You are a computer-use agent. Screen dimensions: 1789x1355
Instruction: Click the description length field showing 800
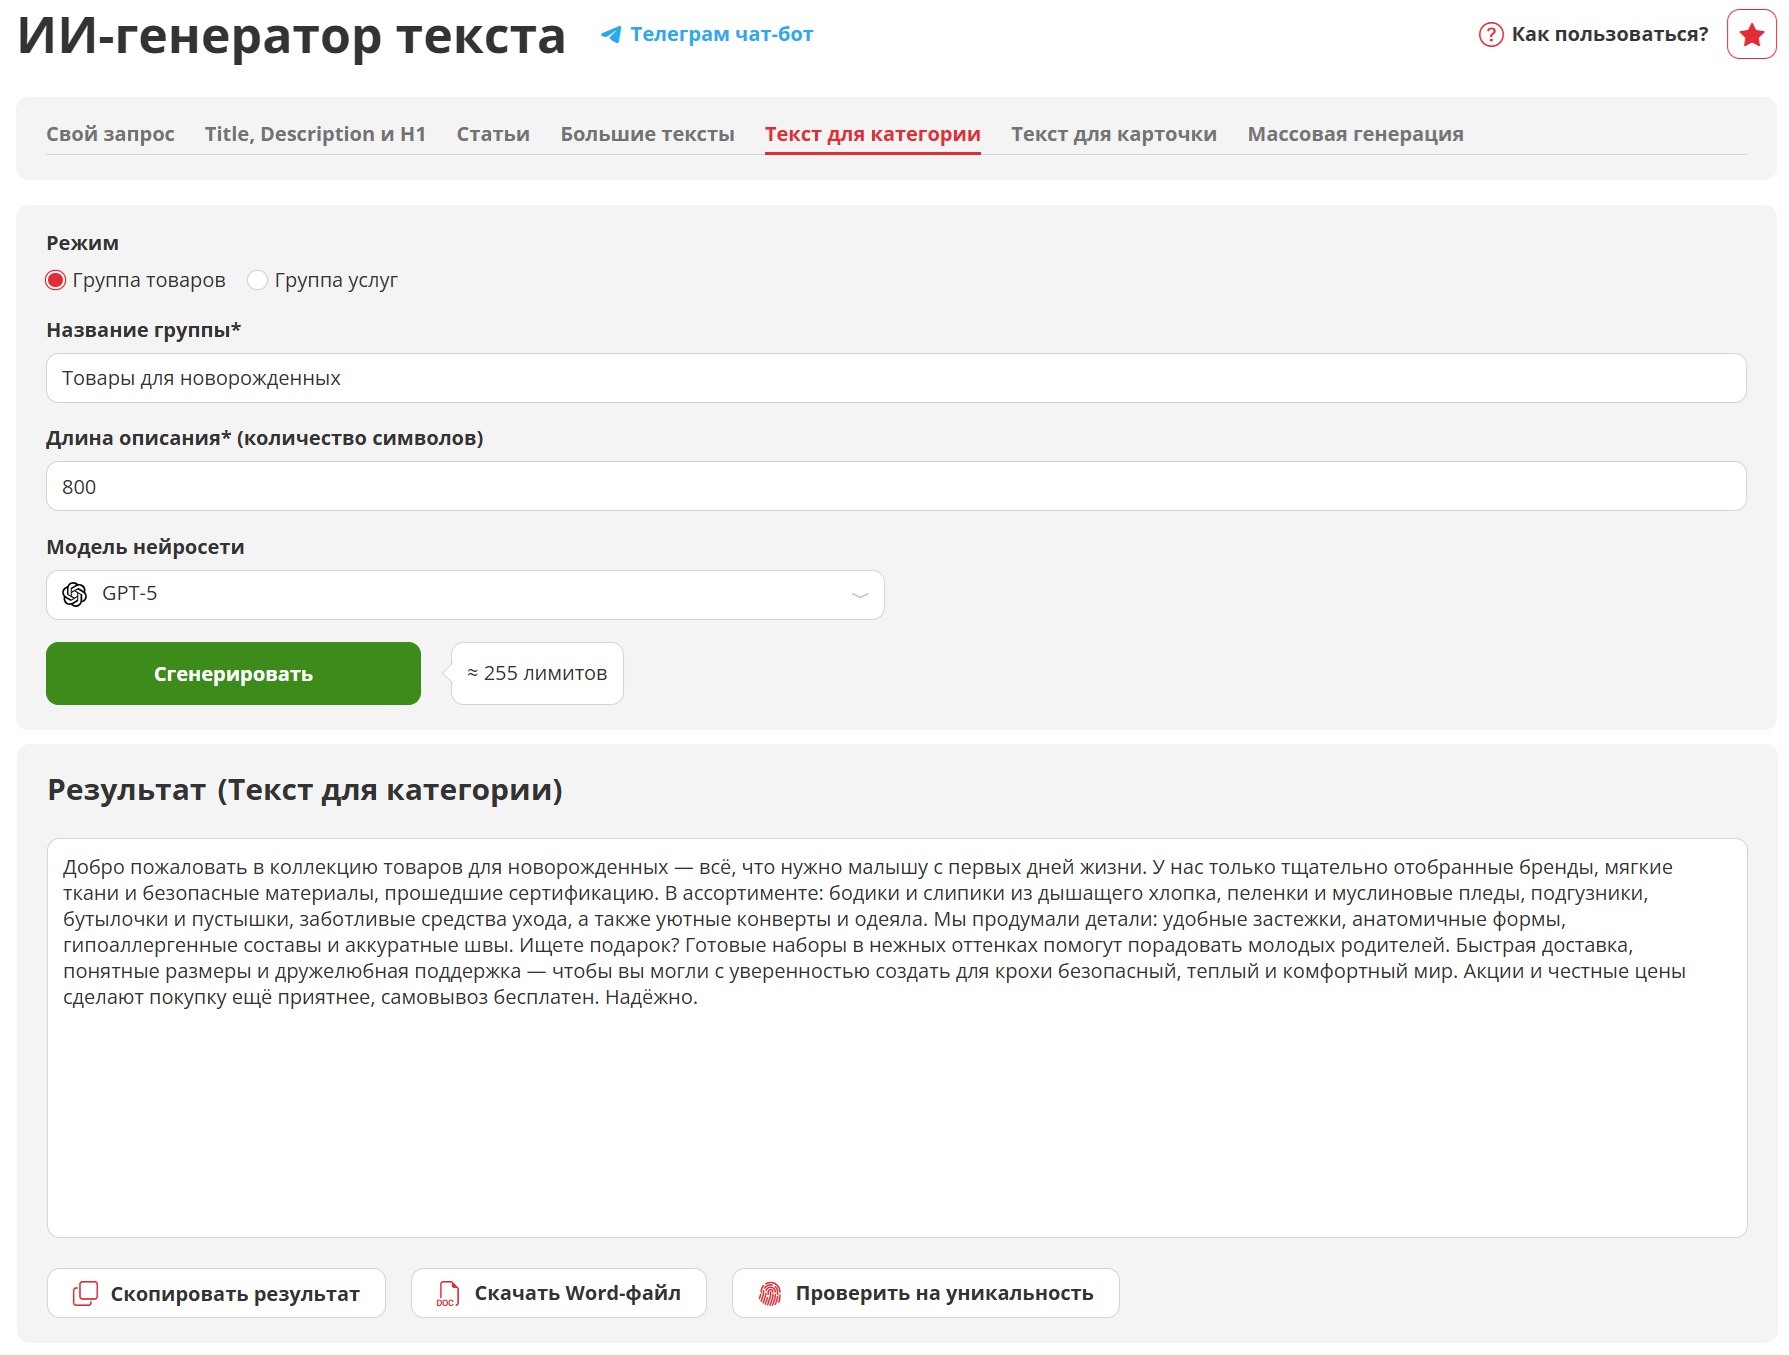(x=895, y=486)
